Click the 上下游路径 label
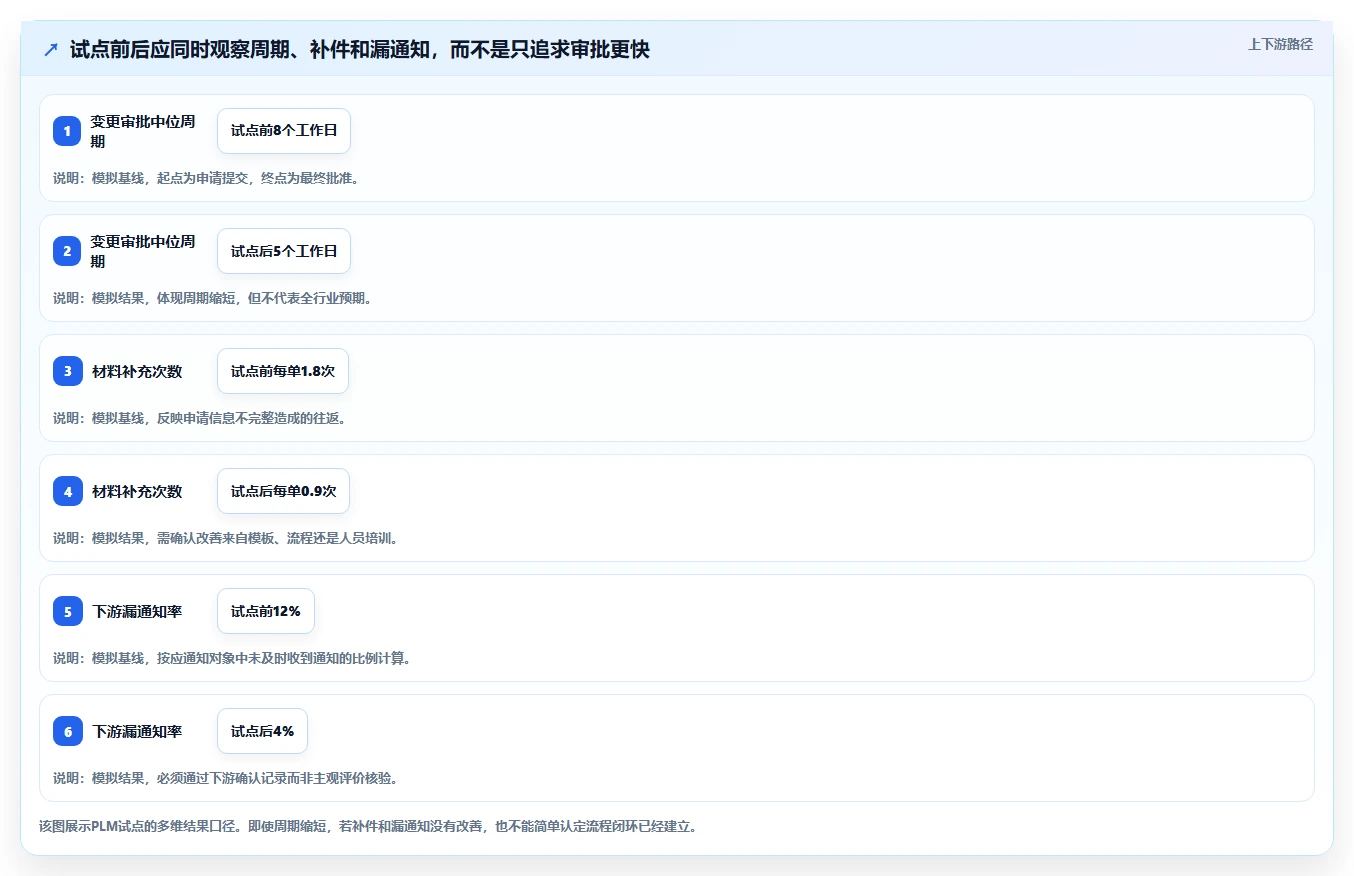The image size is (1354, 876). (1280, 44)
